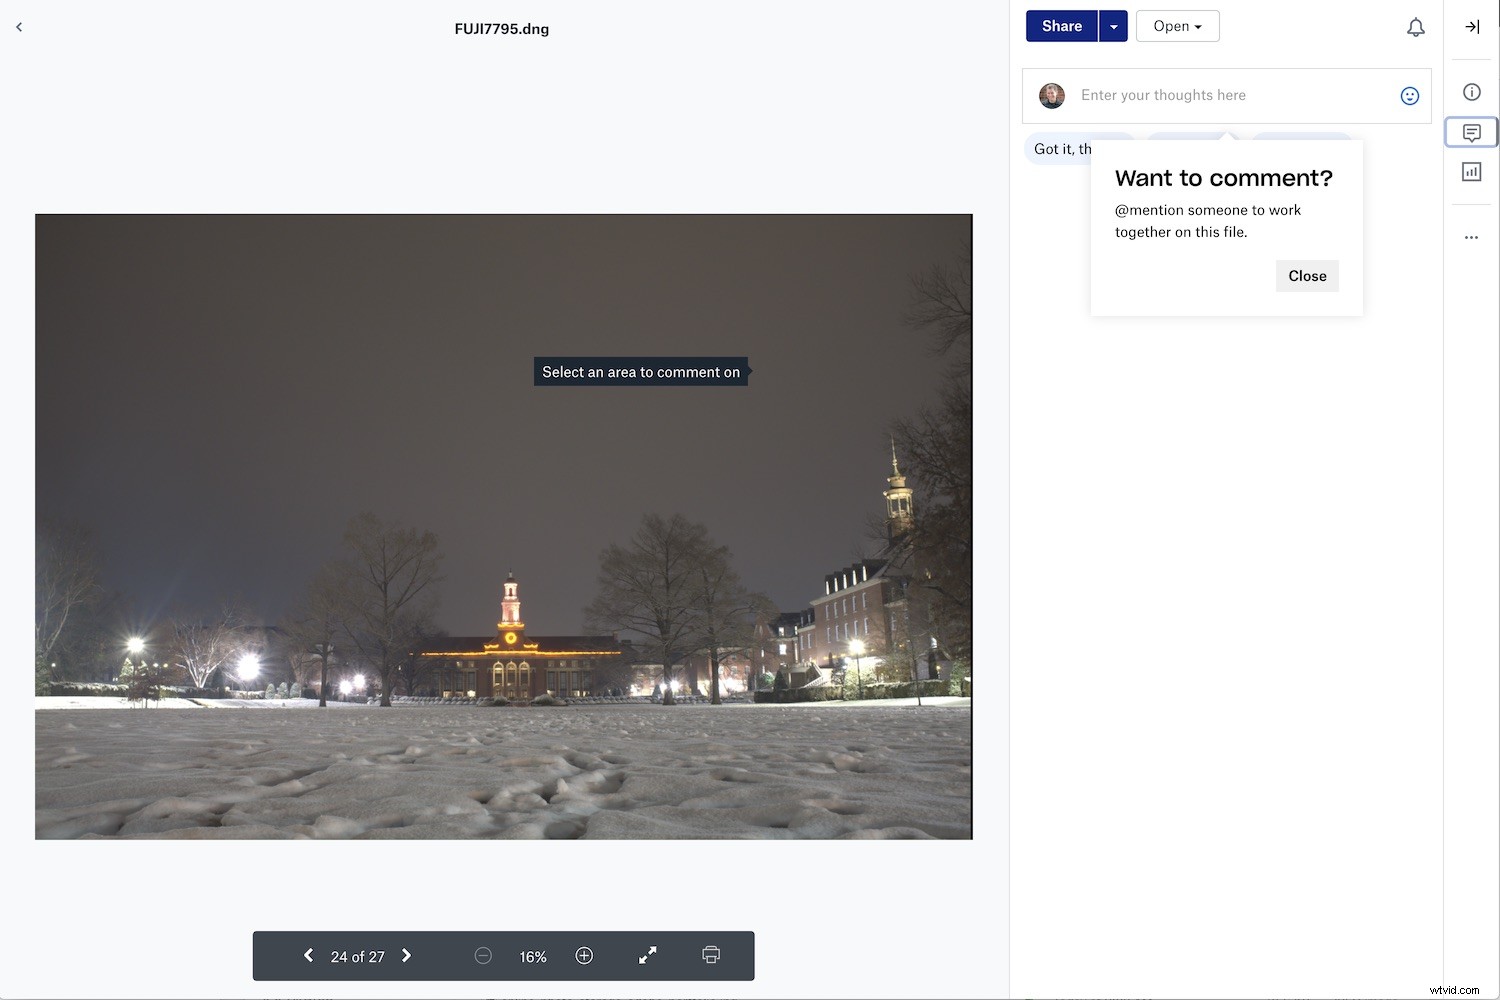This screenshot has width=1500, height=1000.
Task: Click the Share button
Action: 1061,26
